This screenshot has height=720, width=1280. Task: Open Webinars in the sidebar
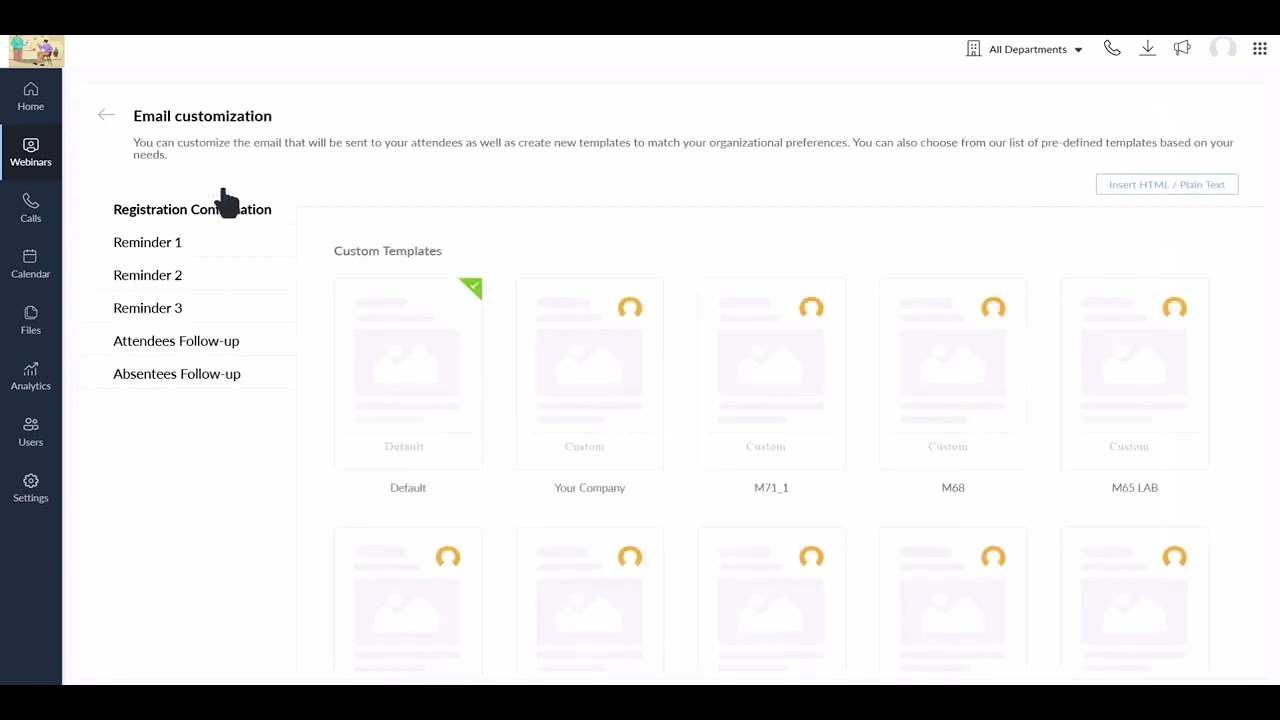point(30,152)
